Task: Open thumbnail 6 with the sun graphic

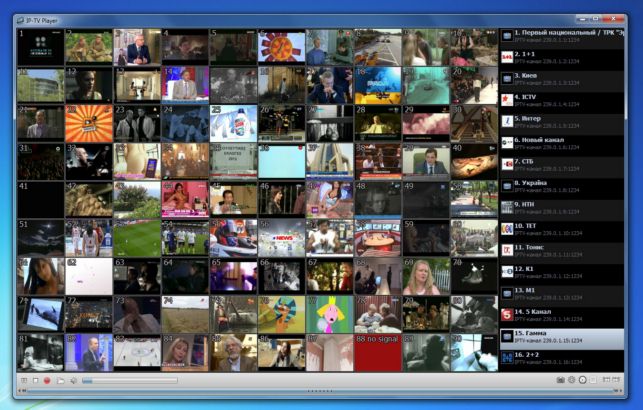Action: [281, 47]
